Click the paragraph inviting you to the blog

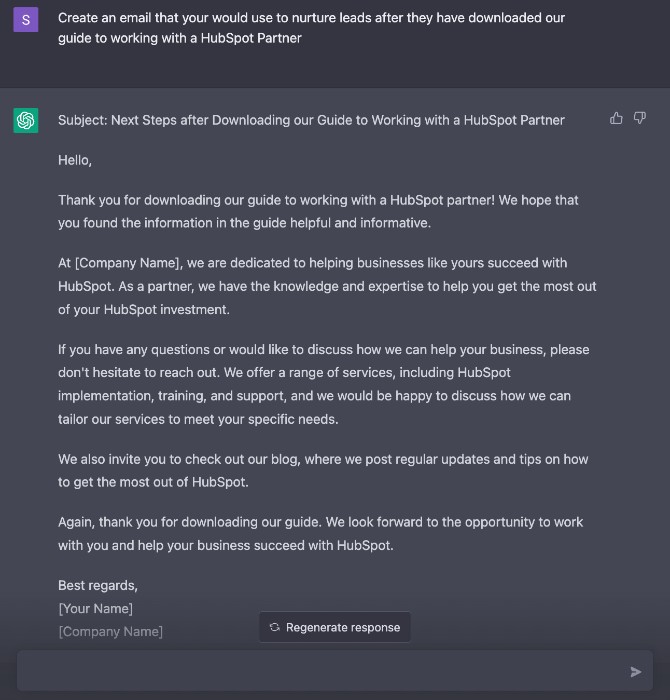323,471
